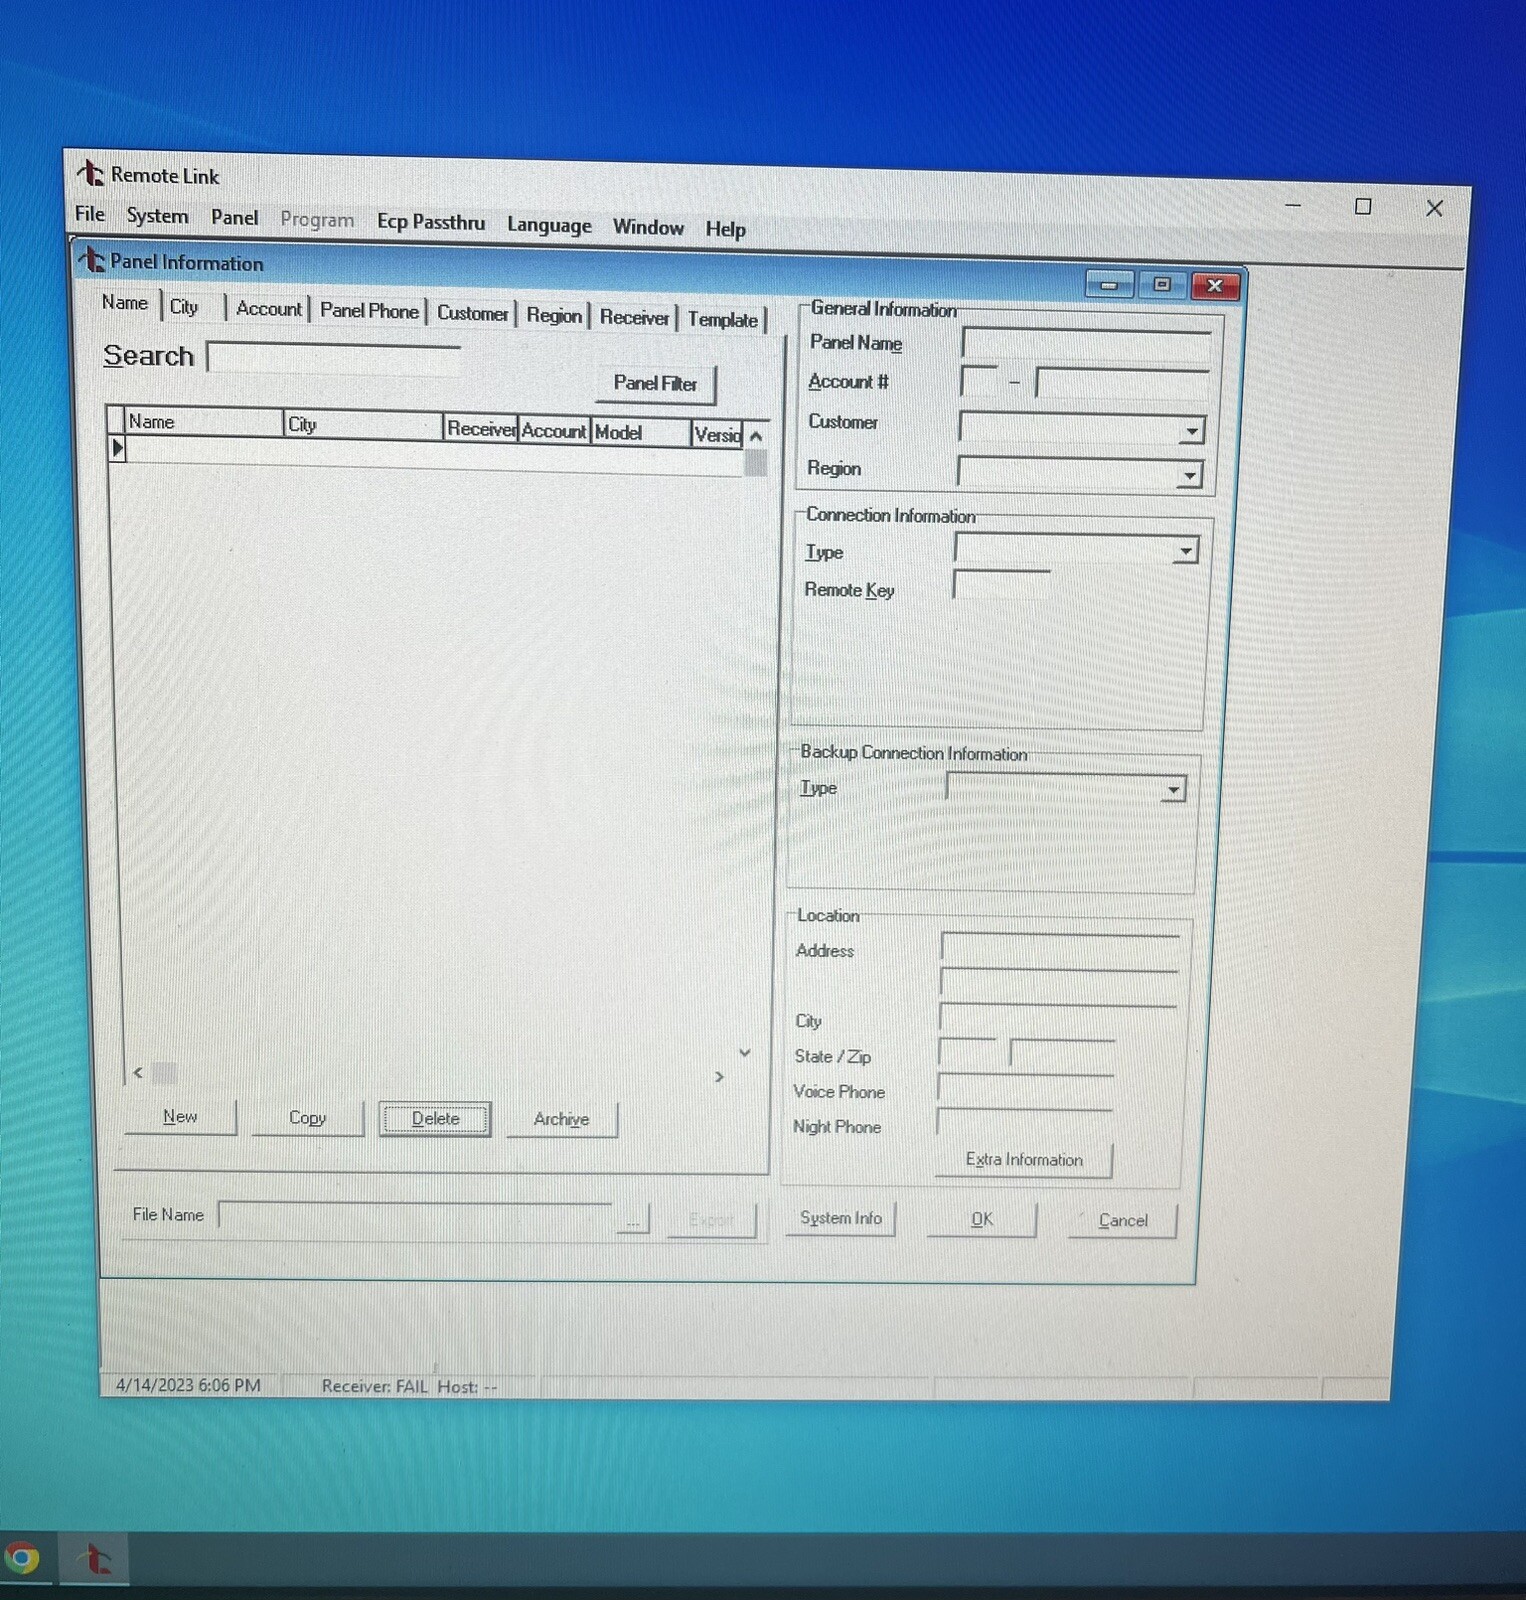Click the Panel Information title icon
Screen dimensions: 1526x1600
[x=91, y=259]
